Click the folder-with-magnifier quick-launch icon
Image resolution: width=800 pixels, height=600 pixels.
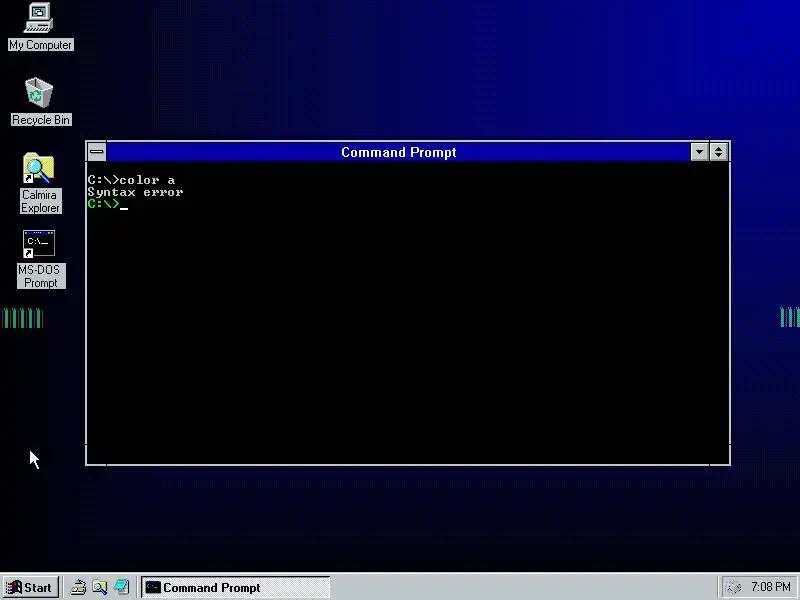coord(100,587)
